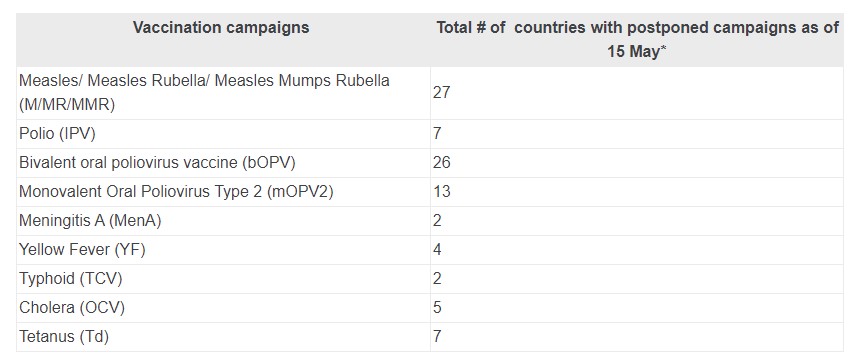Click the value 5 for Cholera
The height and width of the screenshot is (360, 853).
coord(437,308)
